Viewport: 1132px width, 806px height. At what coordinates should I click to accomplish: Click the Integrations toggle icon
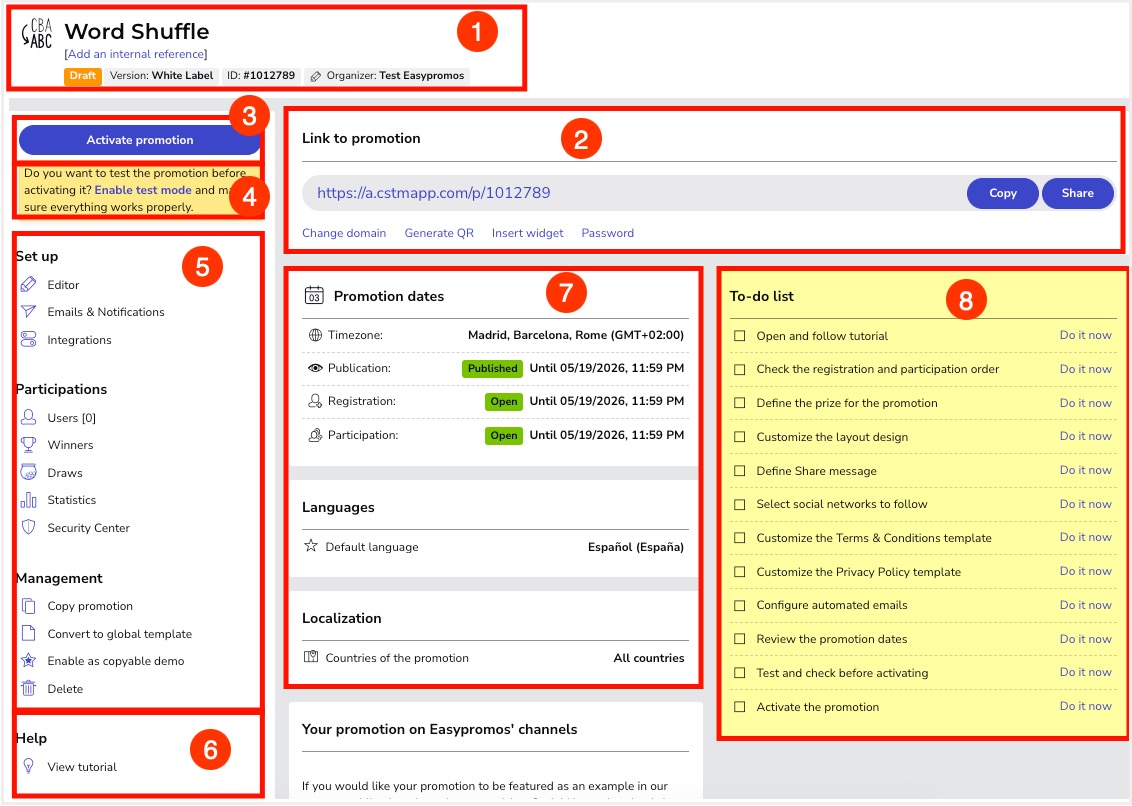[x=28, y=339]
